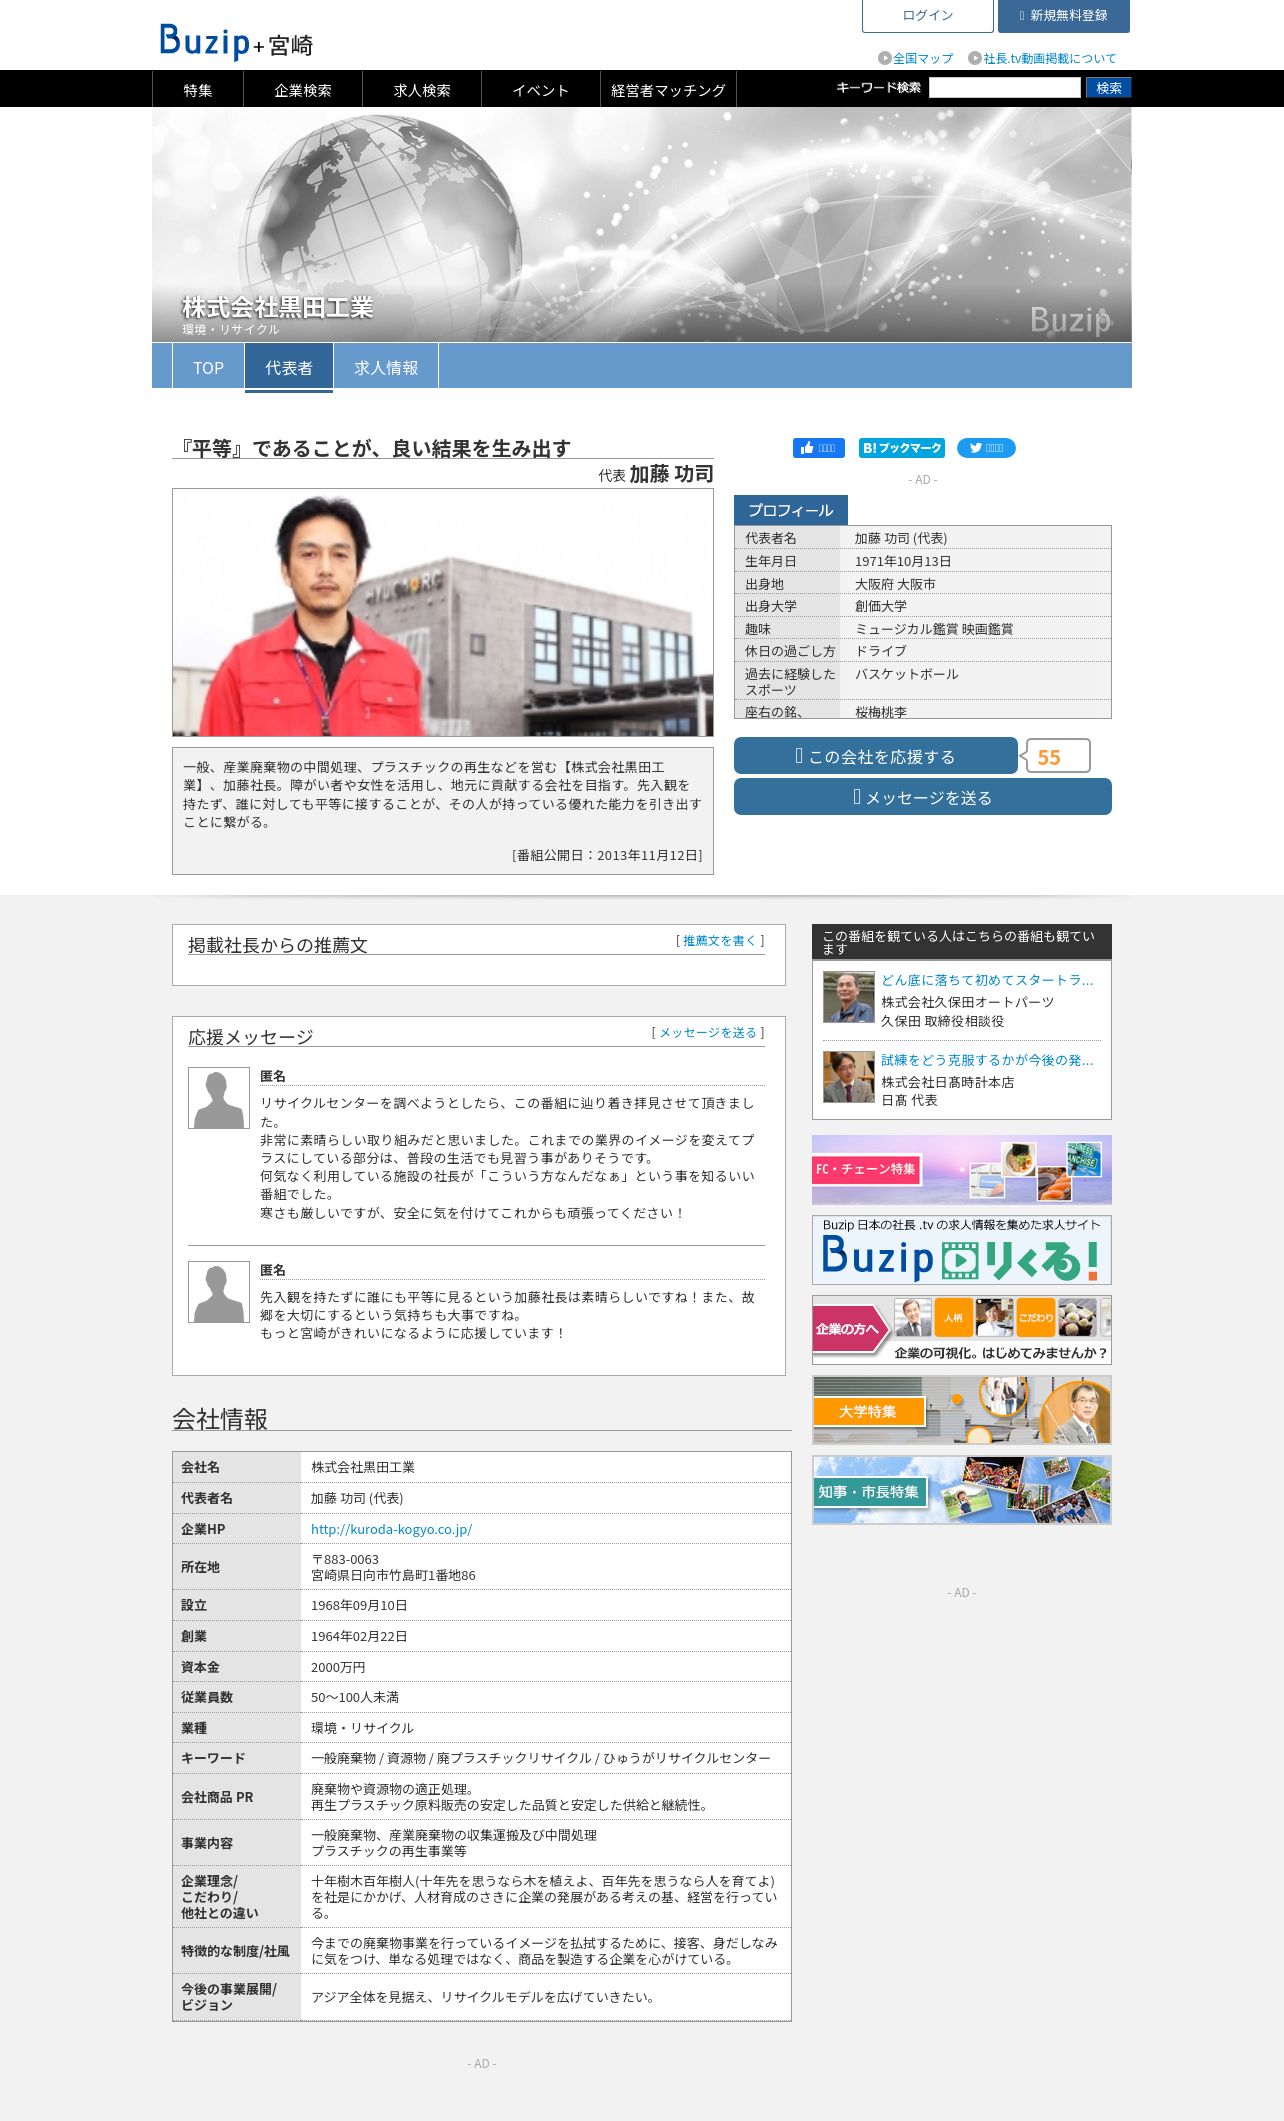This screenshot has height=2121, width=1284.
Task: Click address 宮崎県日向市竹島町1番地86
Action: [393, 1575]
